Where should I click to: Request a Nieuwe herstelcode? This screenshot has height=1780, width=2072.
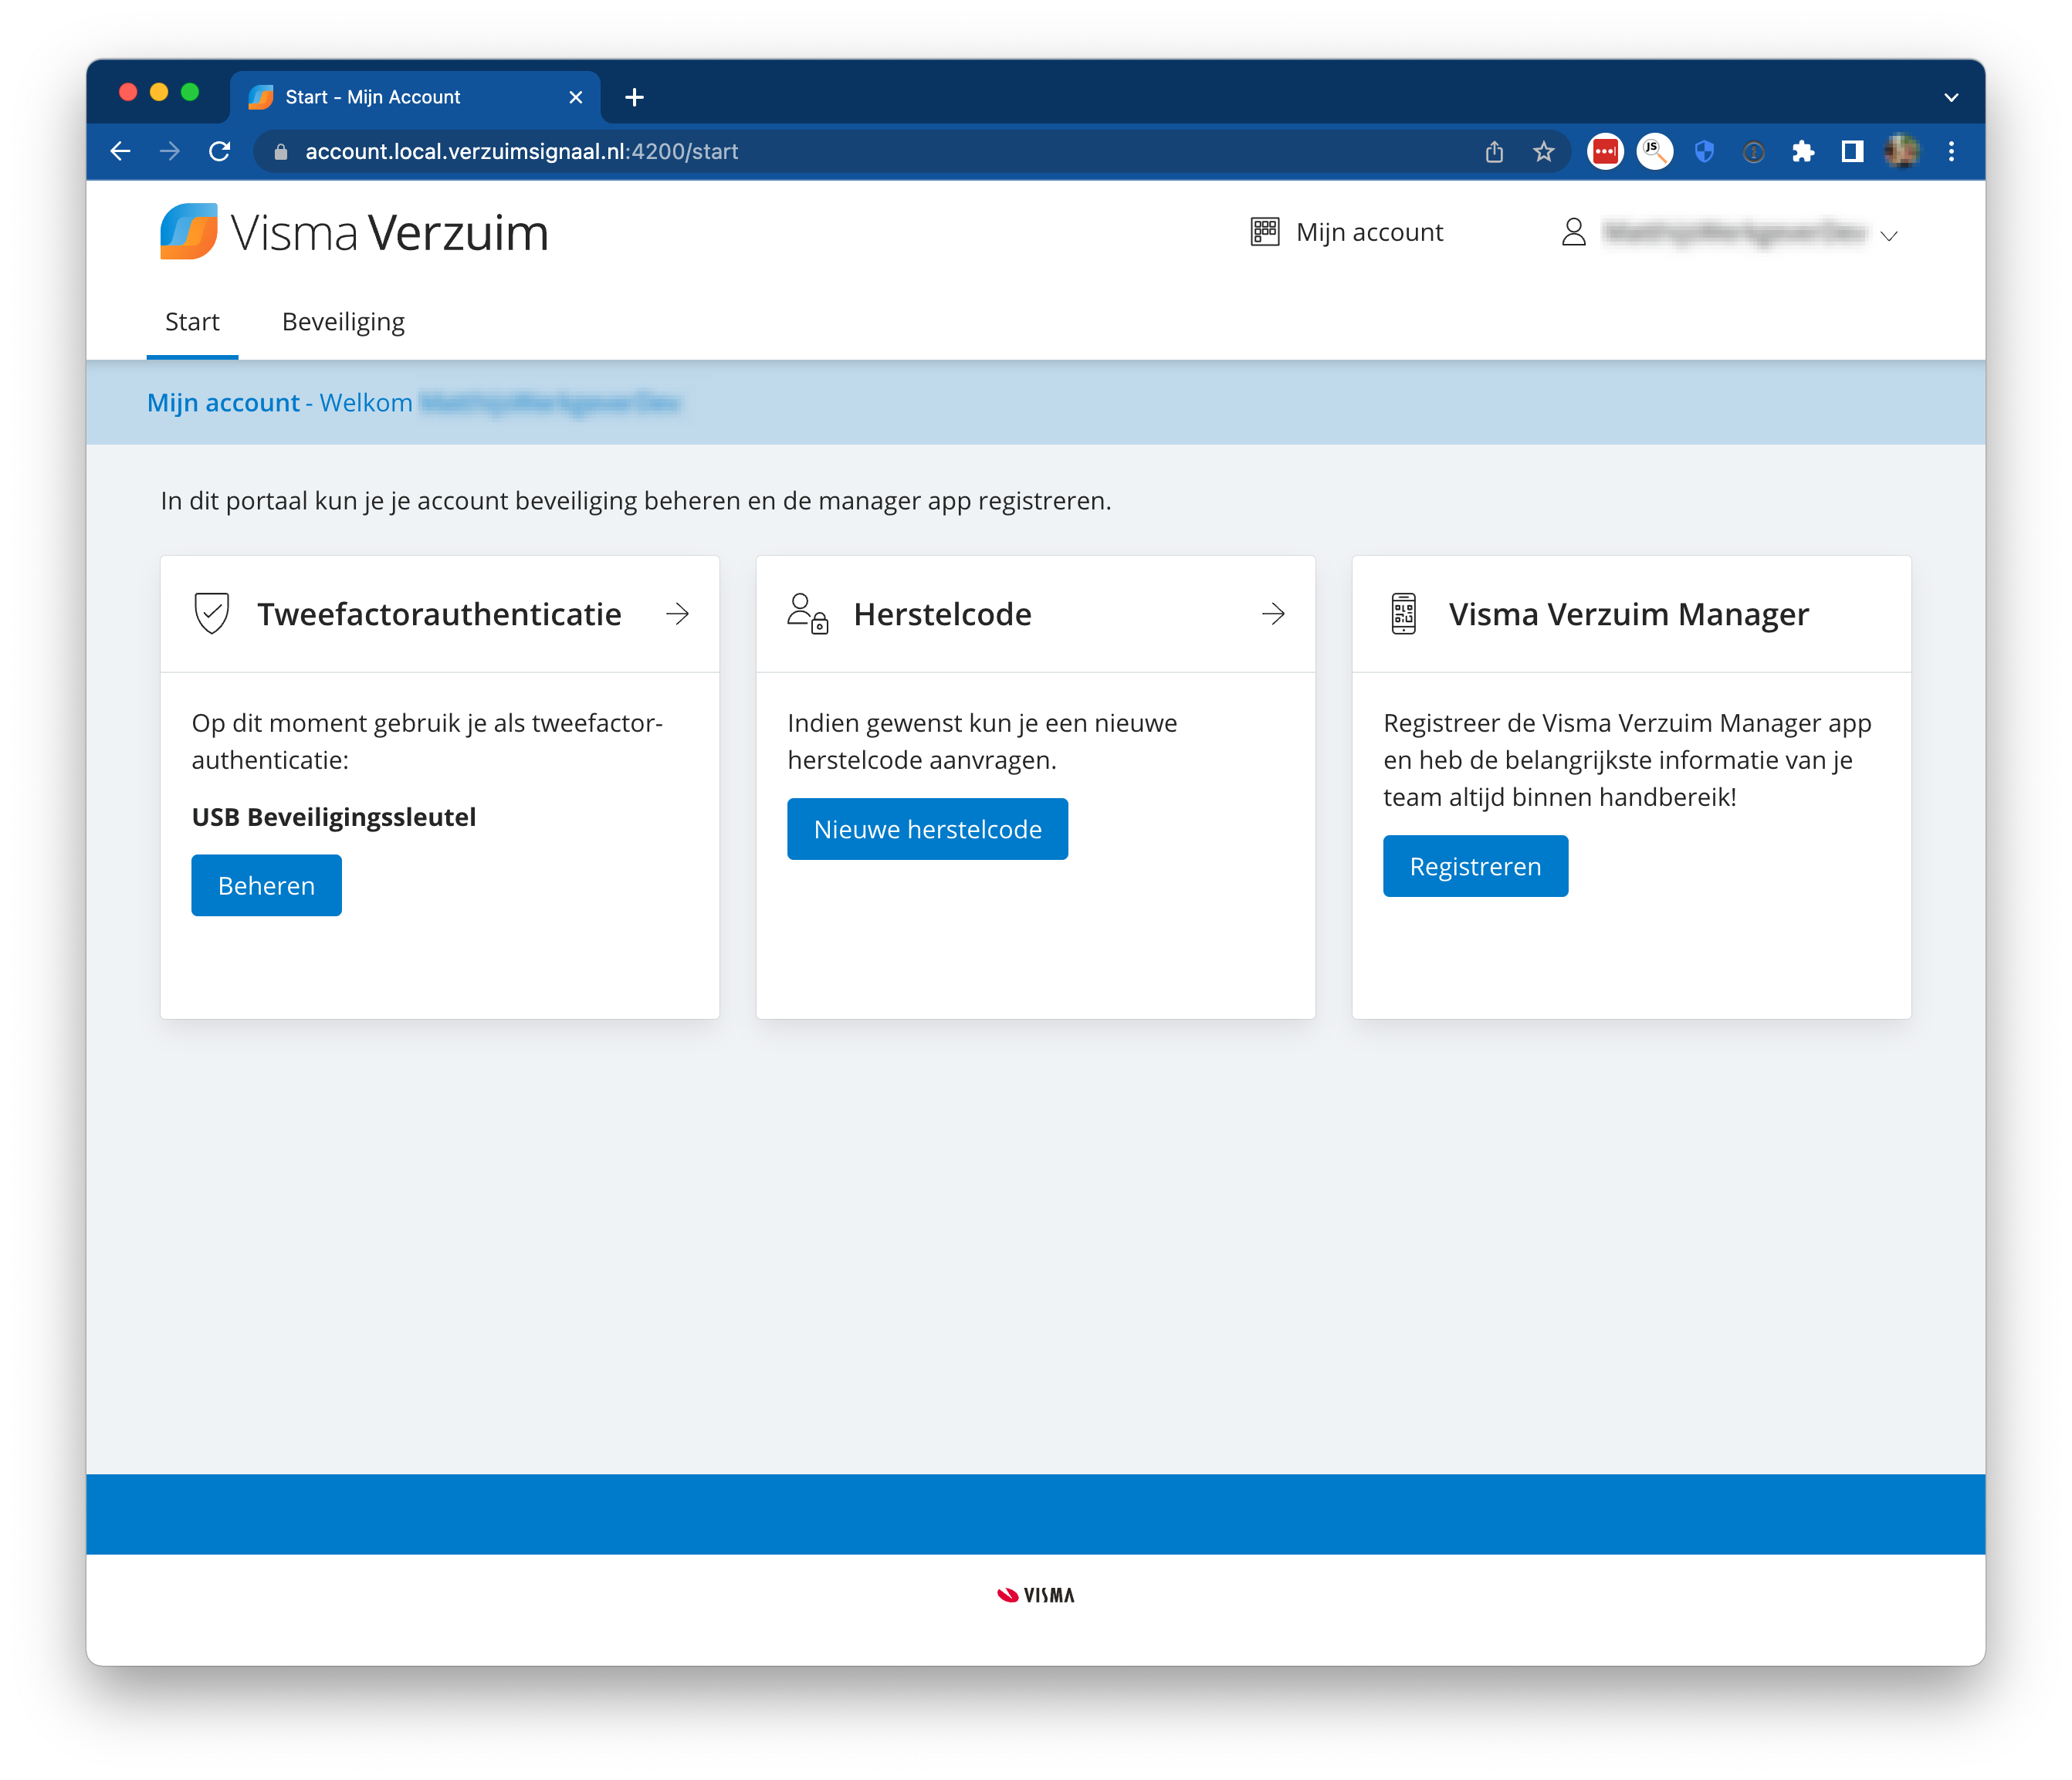pos(927,828)
